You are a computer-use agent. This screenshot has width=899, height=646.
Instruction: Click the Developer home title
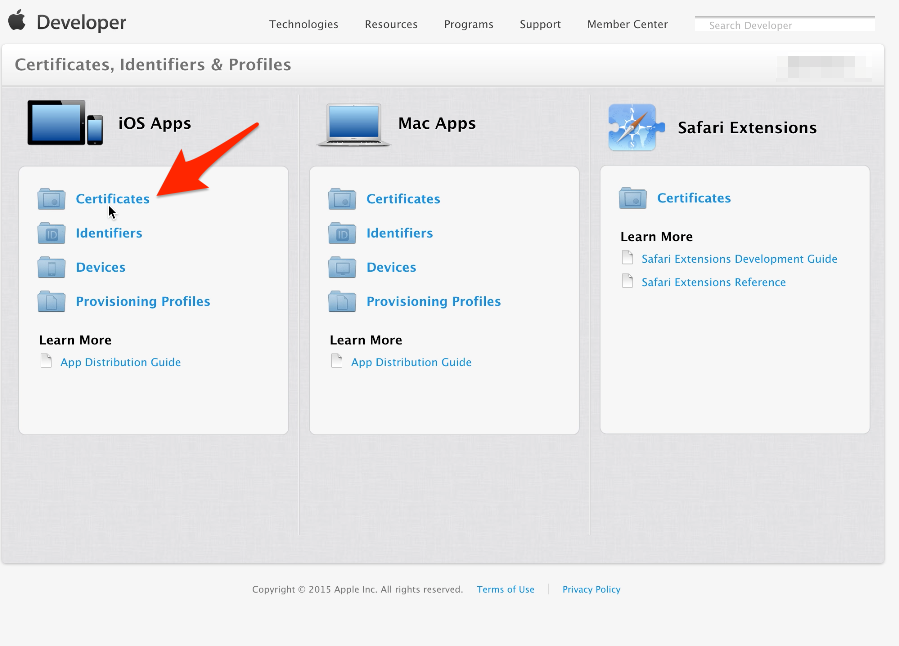[x=81, y=22]
